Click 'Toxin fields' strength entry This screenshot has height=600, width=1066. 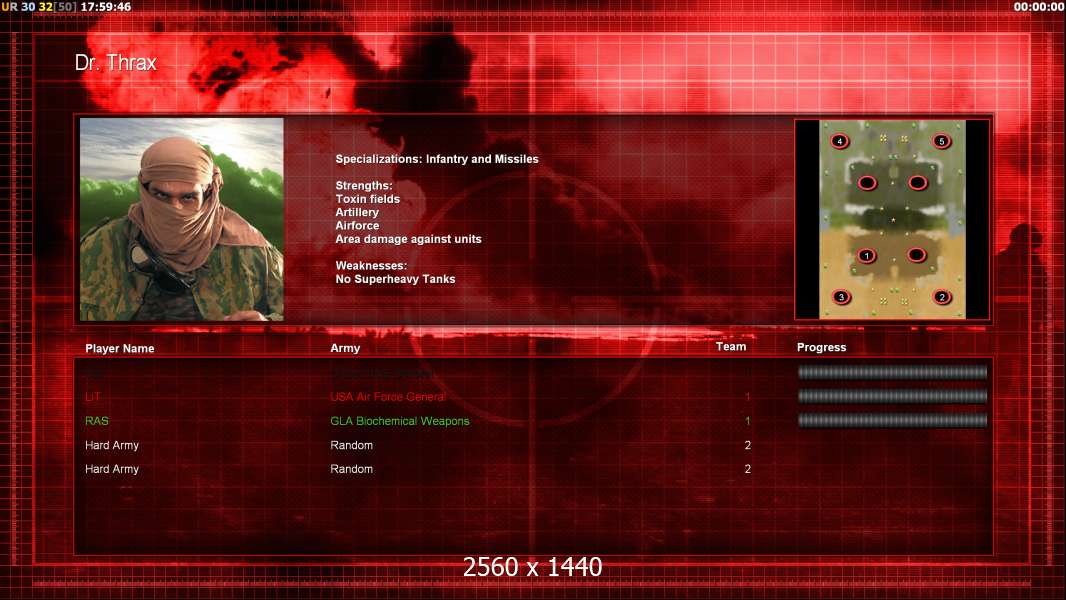point(368,199)
